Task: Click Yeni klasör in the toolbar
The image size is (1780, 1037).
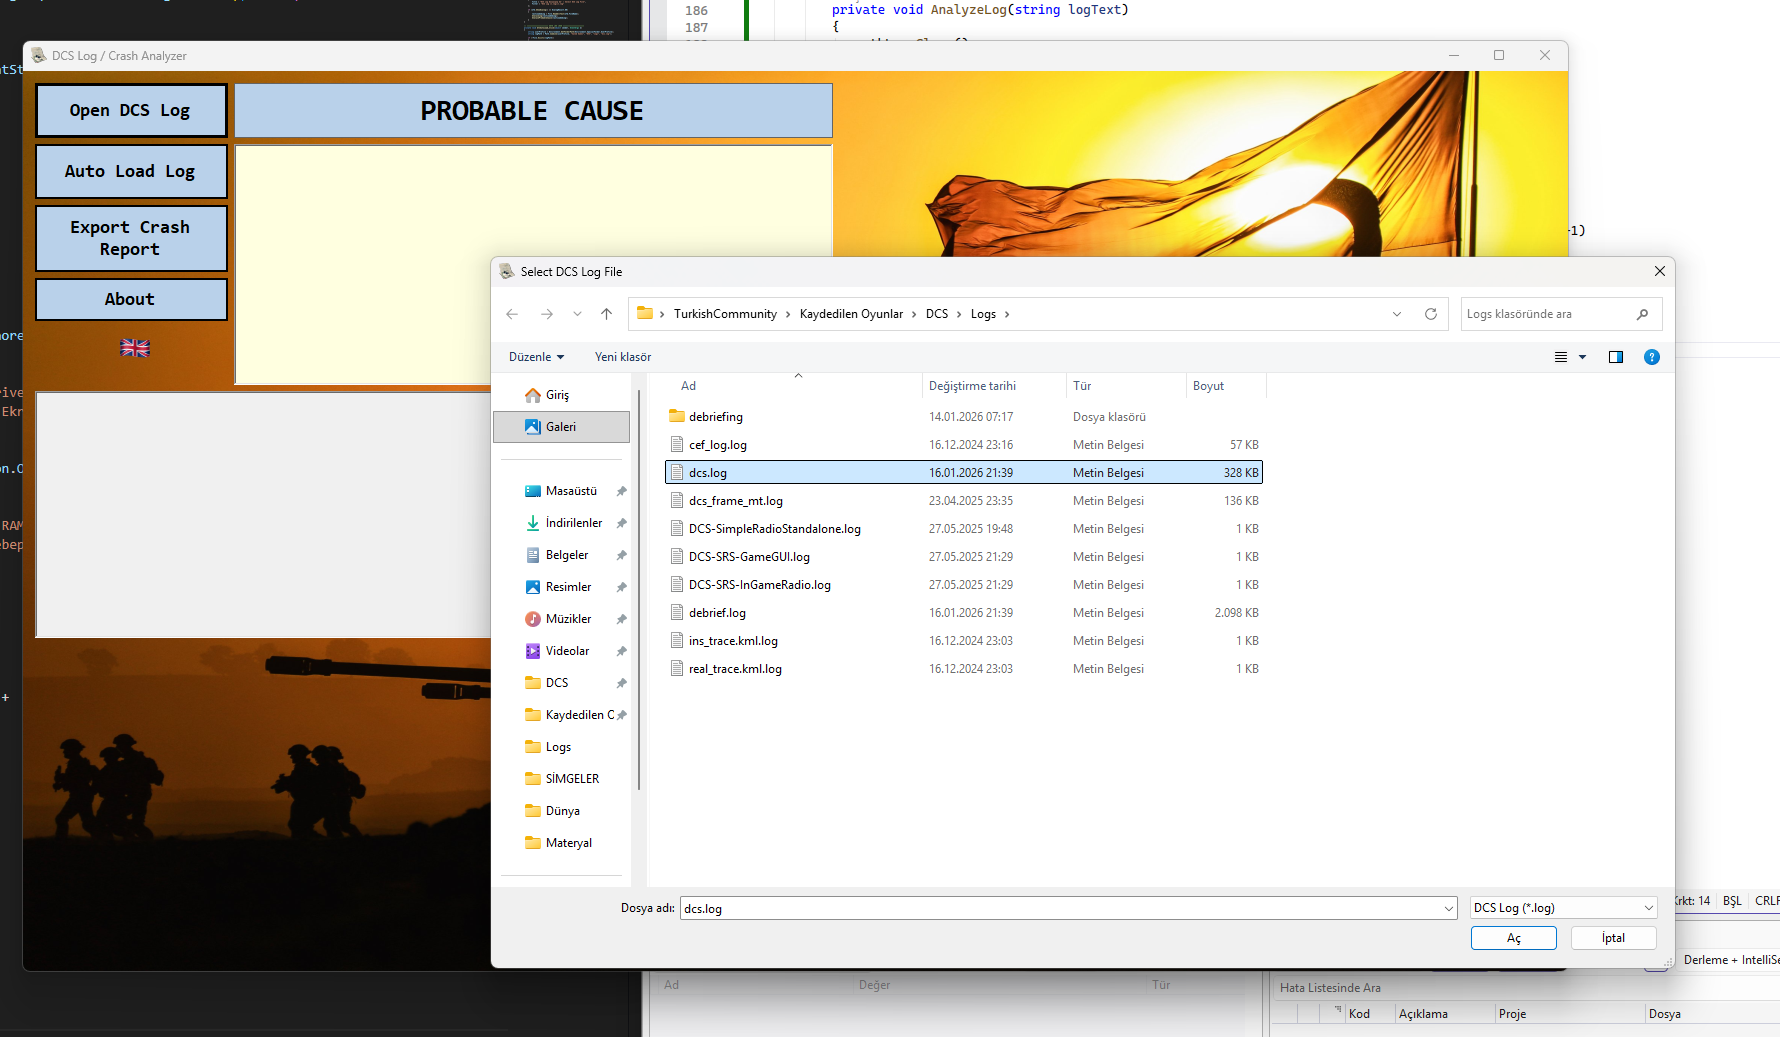Action: [622, 357]
